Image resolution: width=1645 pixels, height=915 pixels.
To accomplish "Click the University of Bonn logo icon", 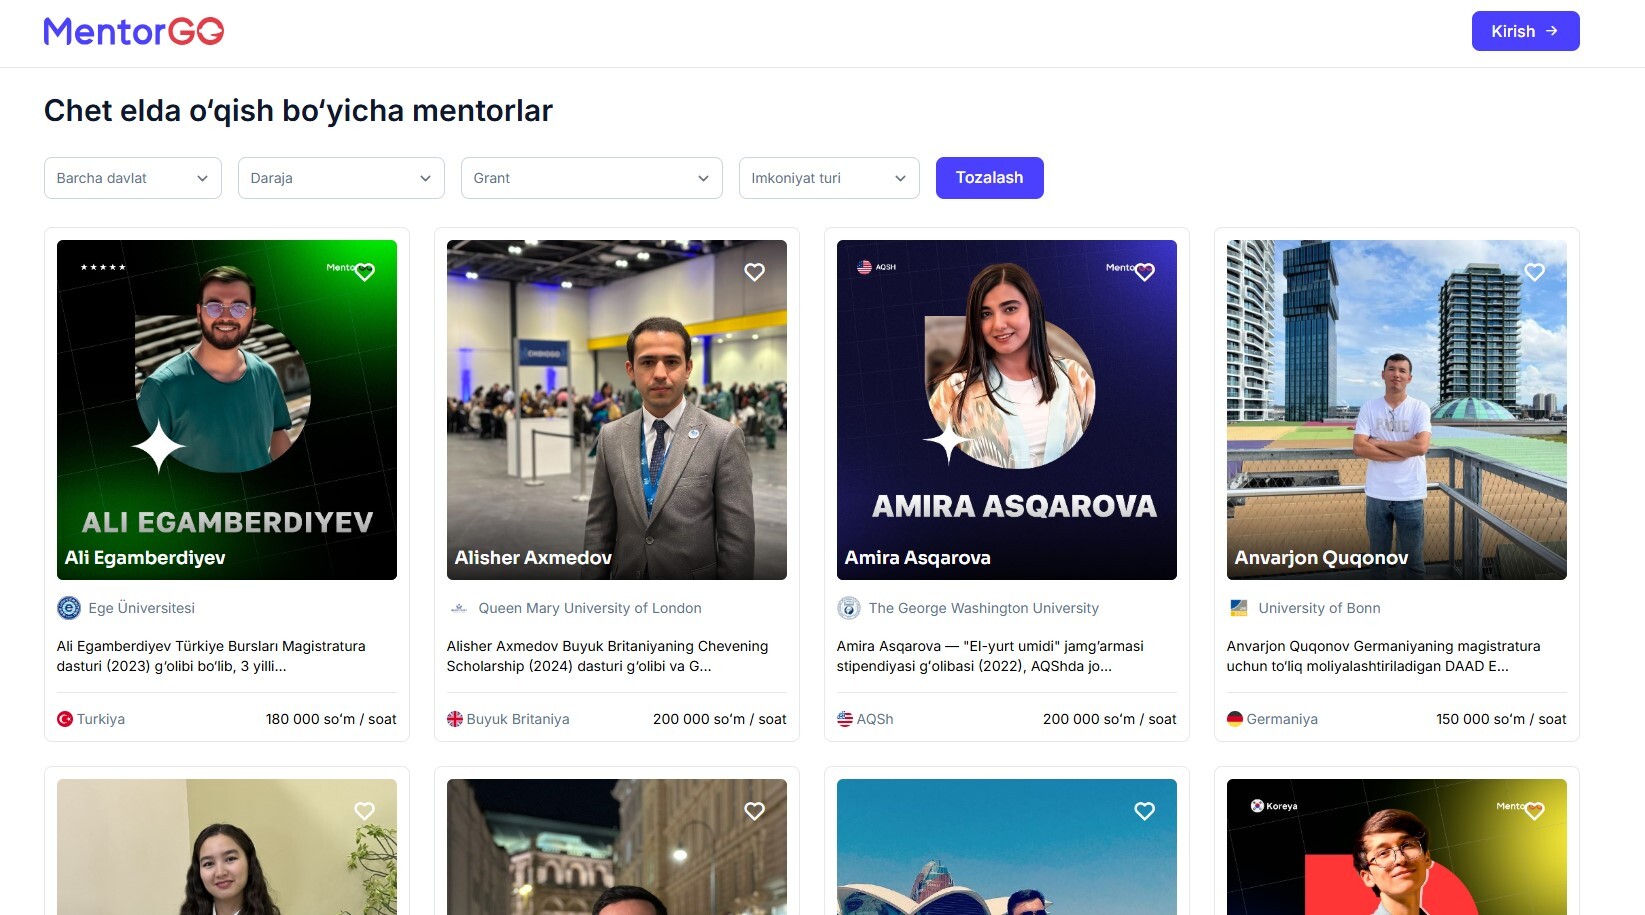I will point(1239,608).
